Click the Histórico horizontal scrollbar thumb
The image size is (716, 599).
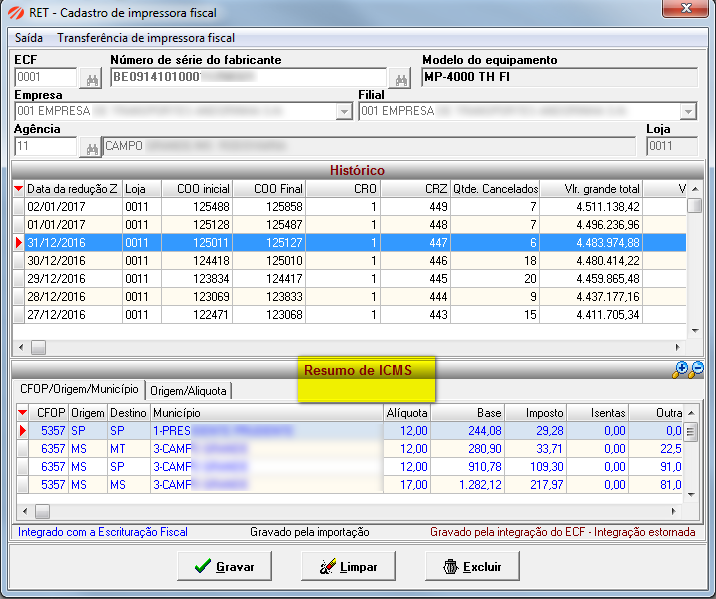coord(38,347)
